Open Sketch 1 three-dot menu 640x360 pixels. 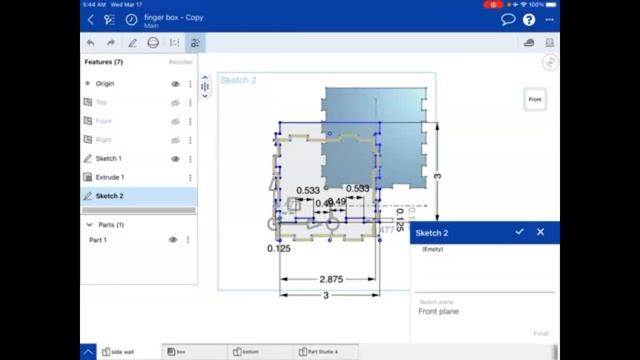pyautogui.click(x=190, y=159)
